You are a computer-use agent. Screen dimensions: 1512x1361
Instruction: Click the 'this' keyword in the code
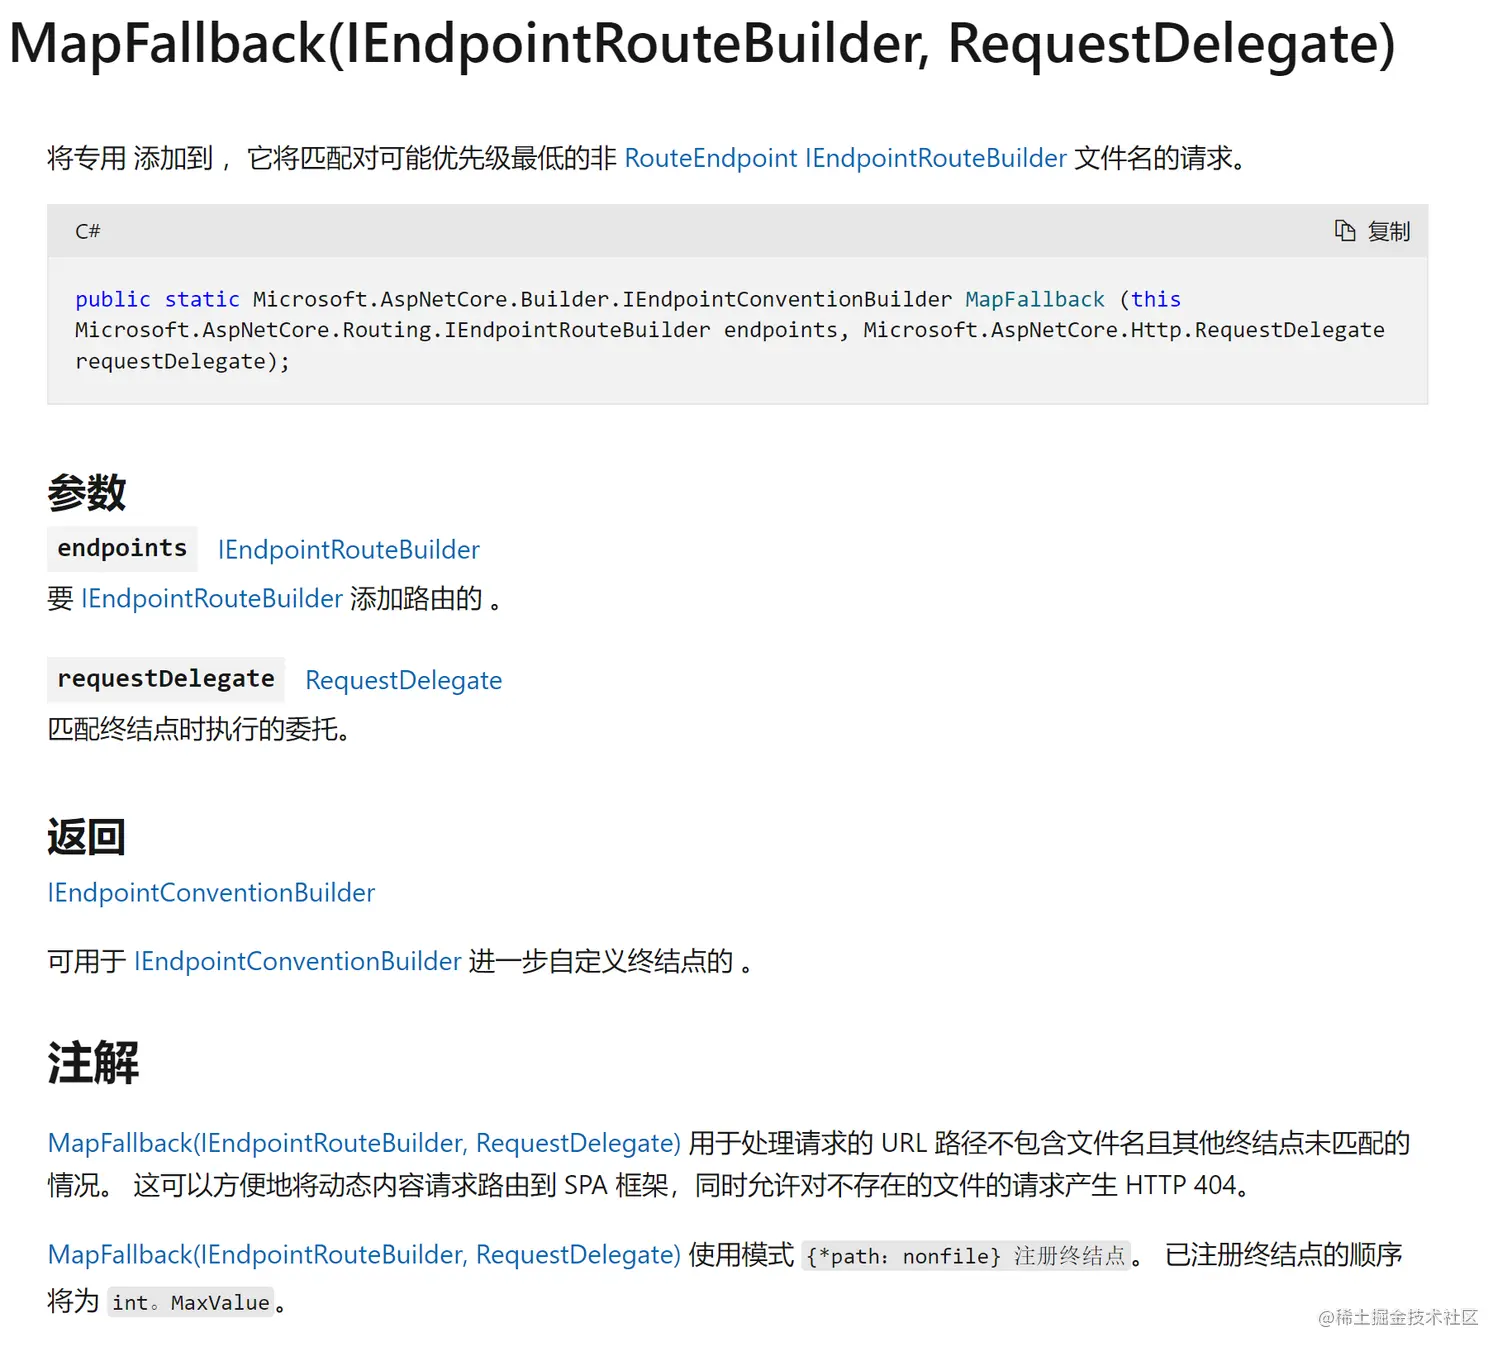[x=1156, y=299]
